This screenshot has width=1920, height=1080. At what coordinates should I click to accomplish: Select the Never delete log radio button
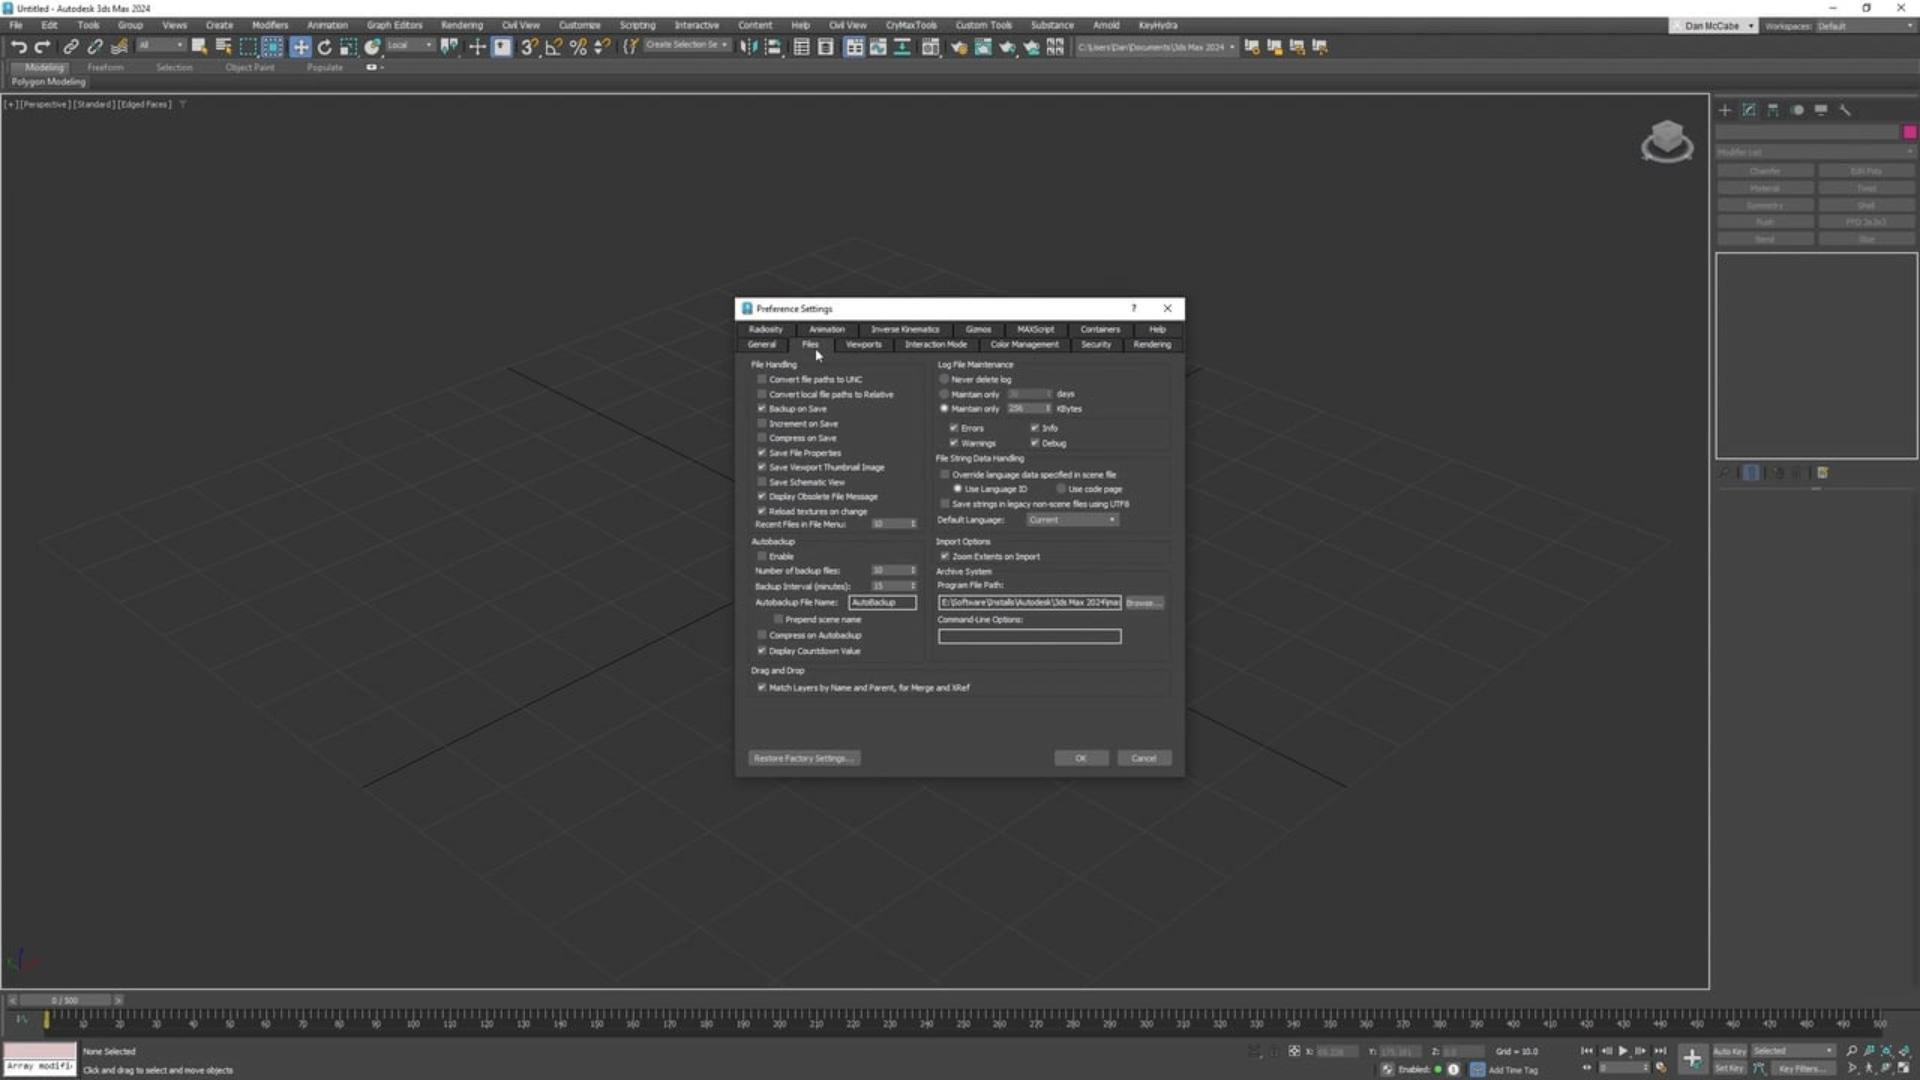pyautogui.click(x=944, y=380)
